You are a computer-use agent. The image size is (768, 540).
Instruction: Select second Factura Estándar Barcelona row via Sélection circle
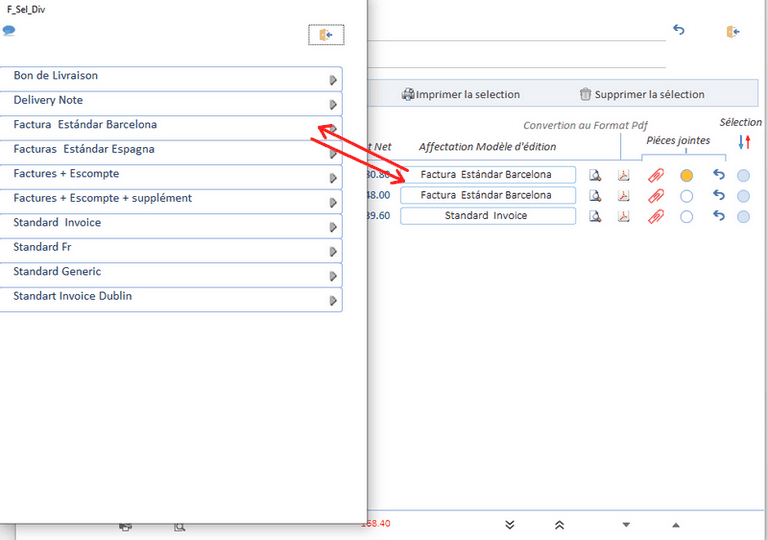pyautogui.click(x=743, y=196)
